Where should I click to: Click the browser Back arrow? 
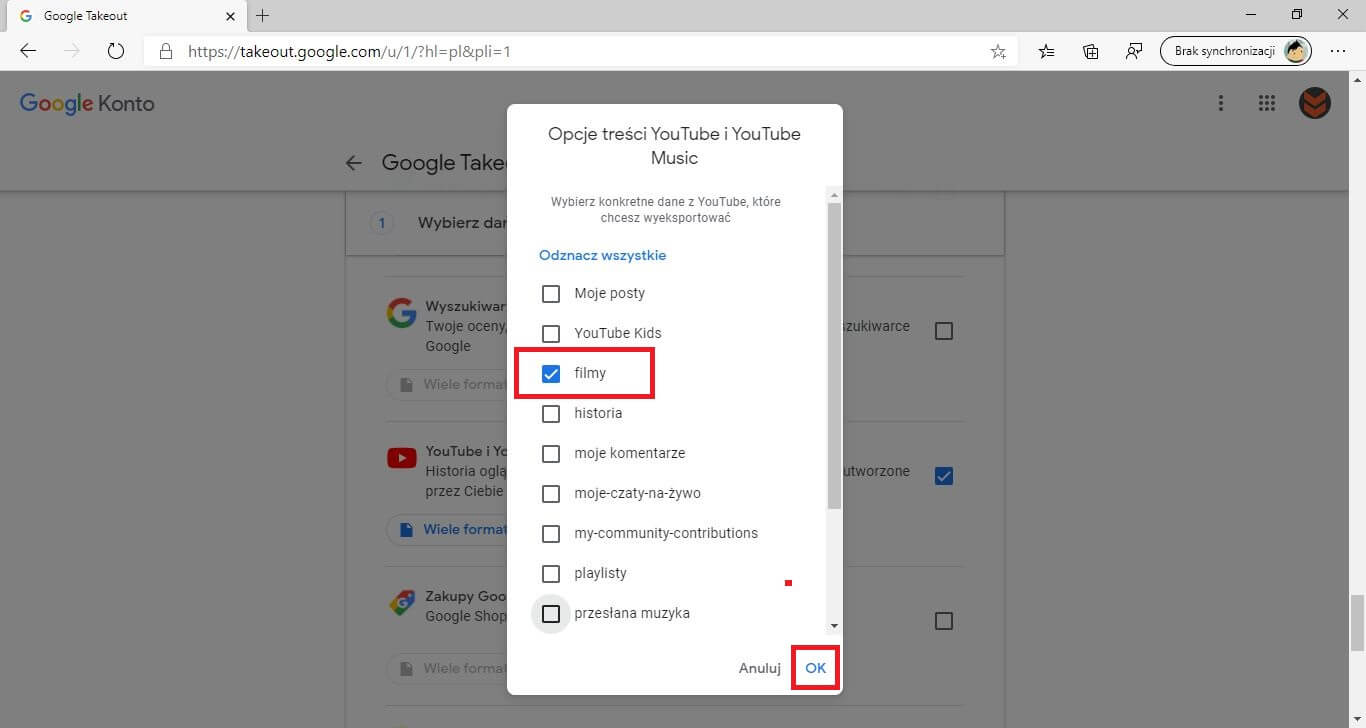tap(28, 51)
